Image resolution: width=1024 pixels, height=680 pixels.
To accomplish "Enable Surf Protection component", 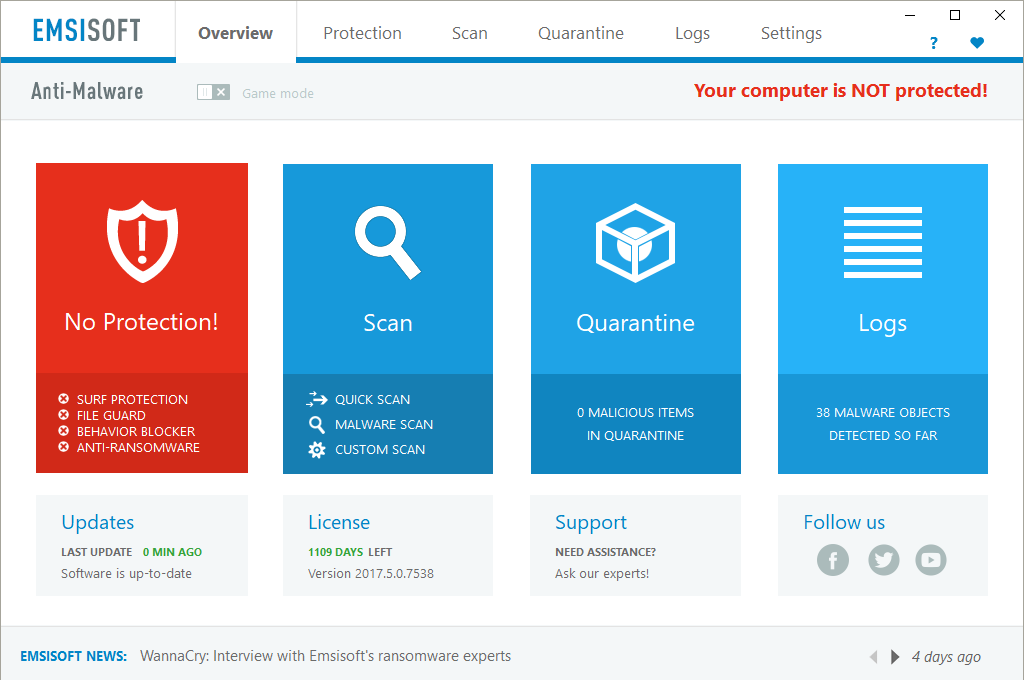I will [x=131, y=399].
